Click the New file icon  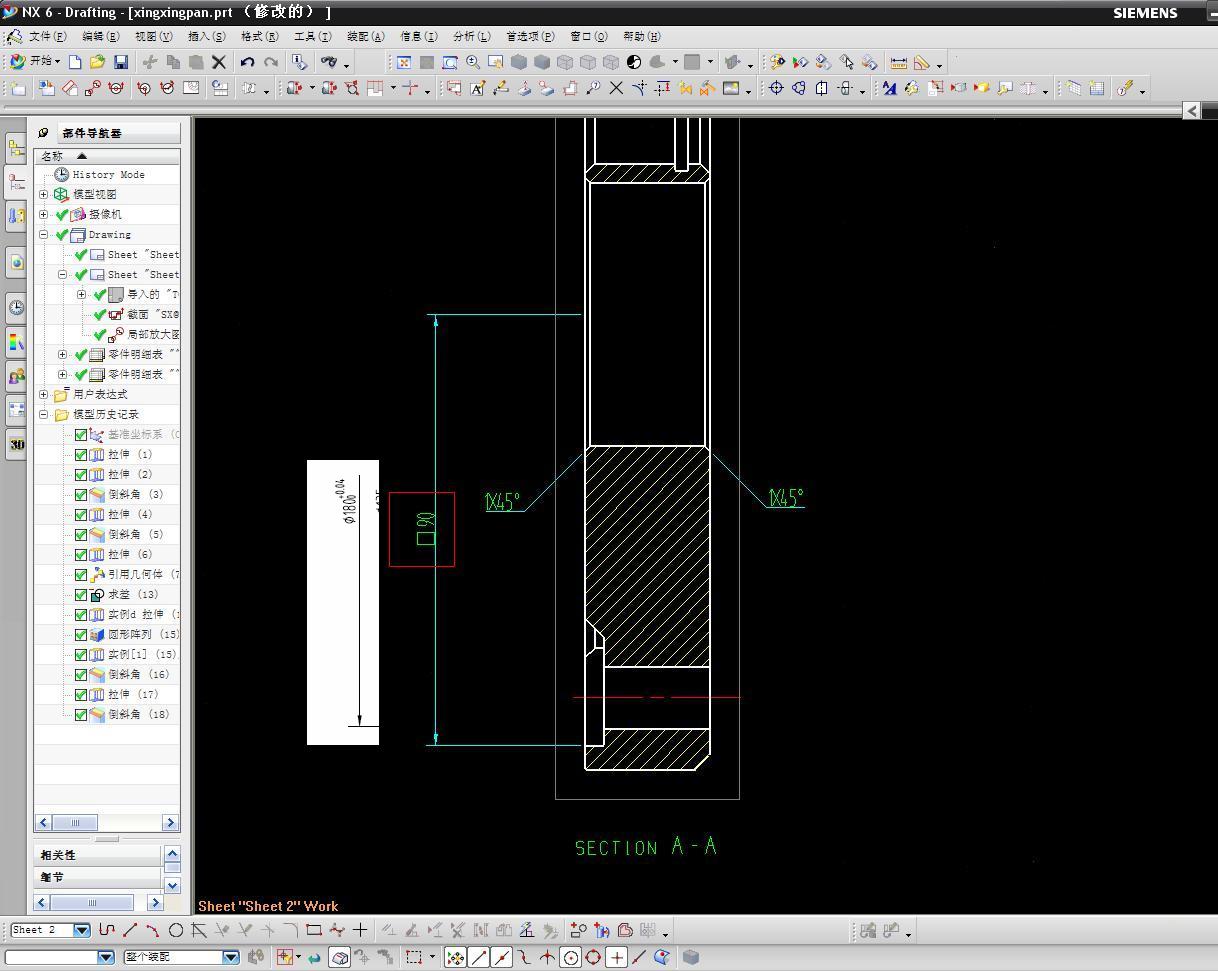[75, 62]
